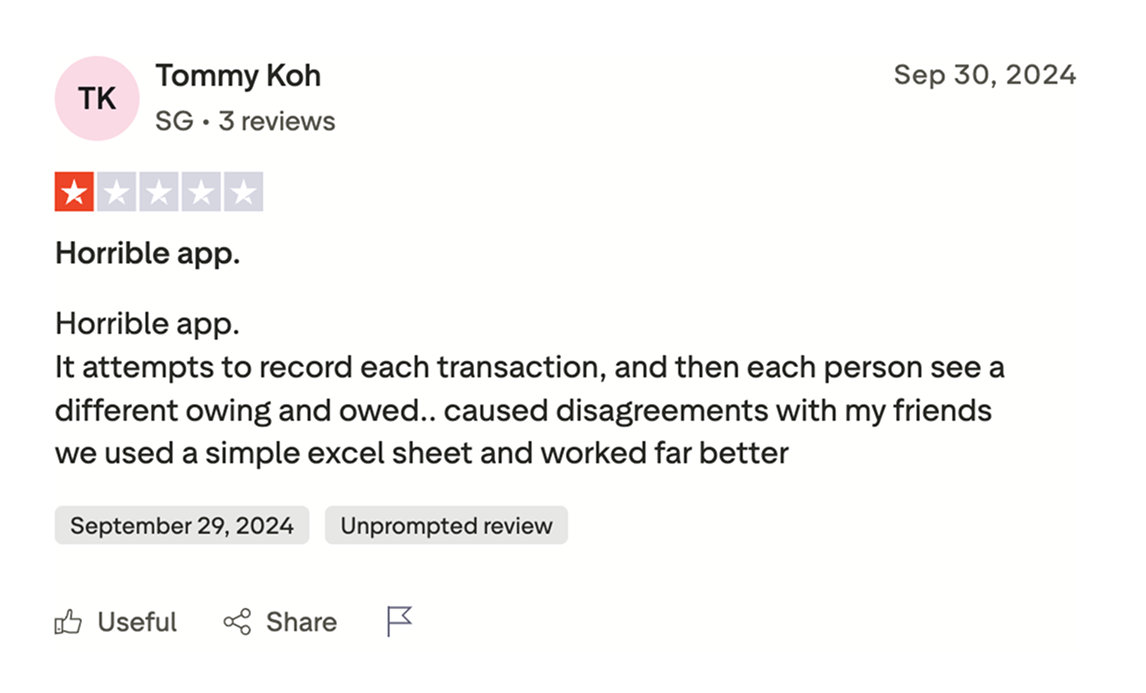
Task: Click the Sep 30, 2024 posting date
Action: [984, 75]
